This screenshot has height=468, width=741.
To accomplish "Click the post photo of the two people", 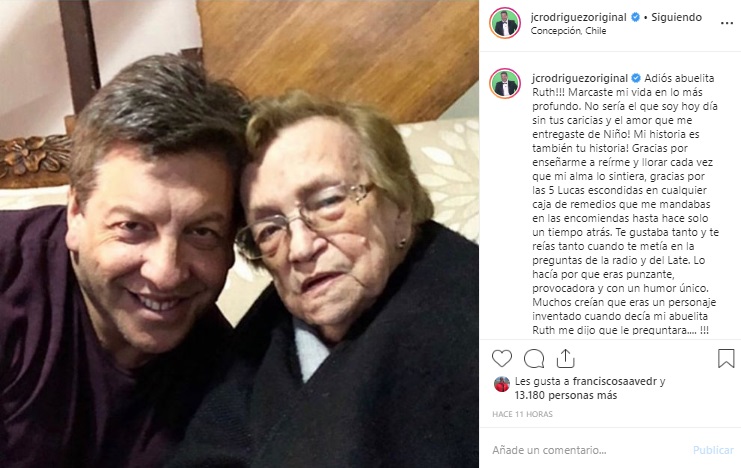I will coord(240,234).
